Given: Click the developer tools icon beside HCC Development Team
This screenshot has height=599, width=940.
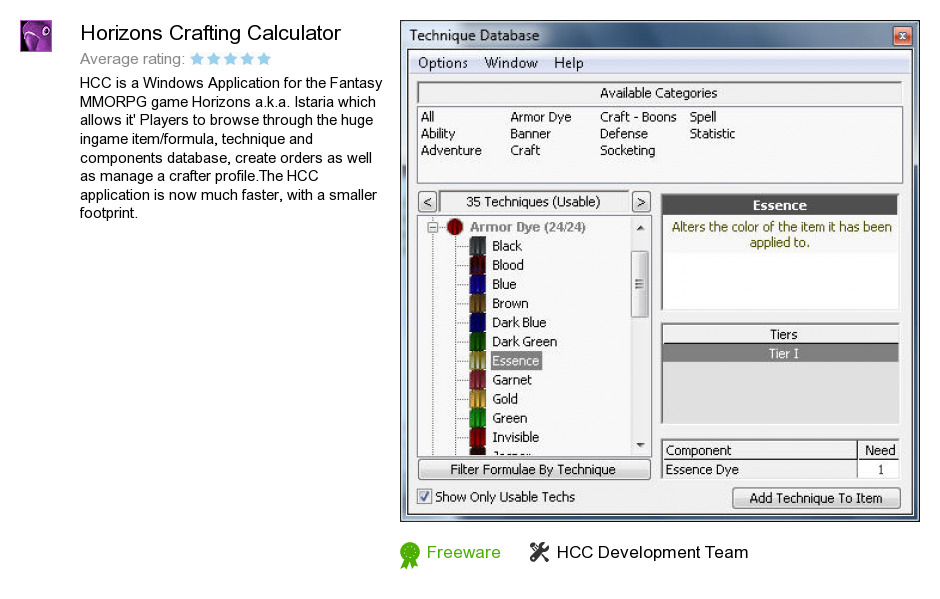Looking at the screenshot, I should click(x=539, y=552).
